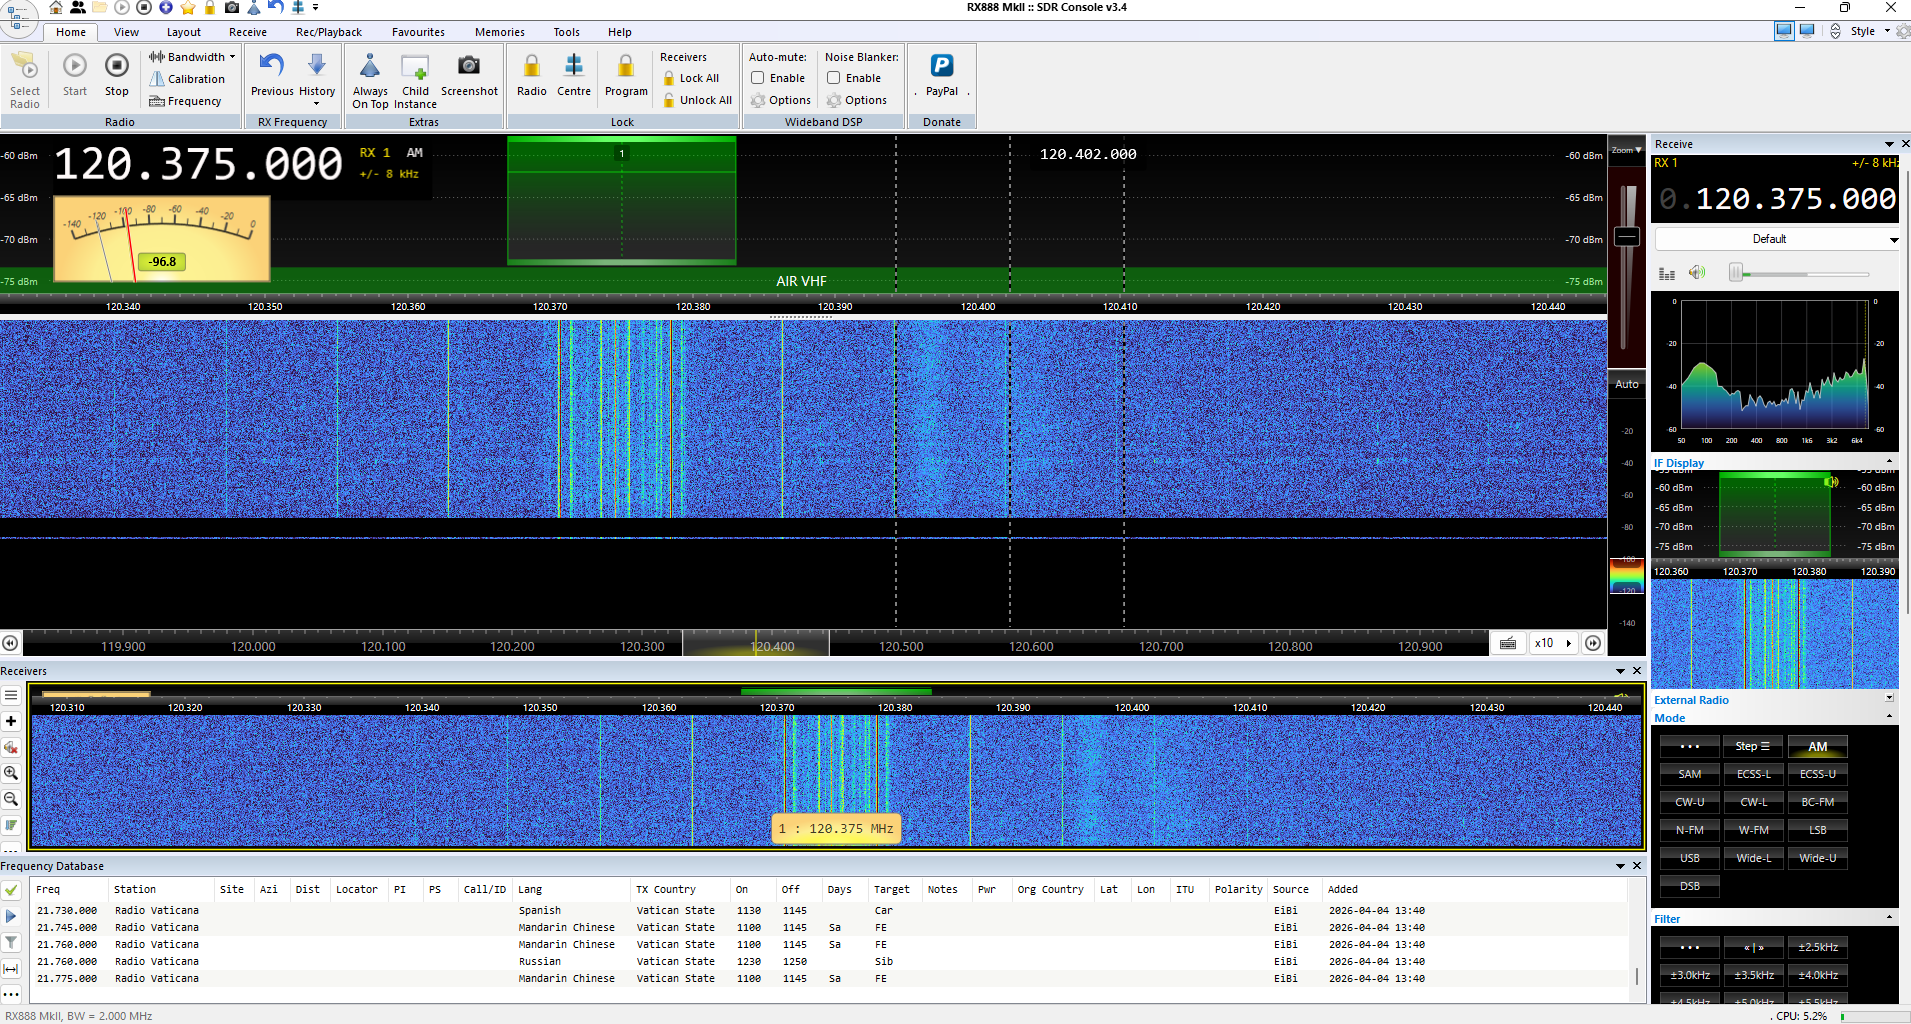Select LSB demodulation mode
Screen dimensions: 1911x1024
1817,831
